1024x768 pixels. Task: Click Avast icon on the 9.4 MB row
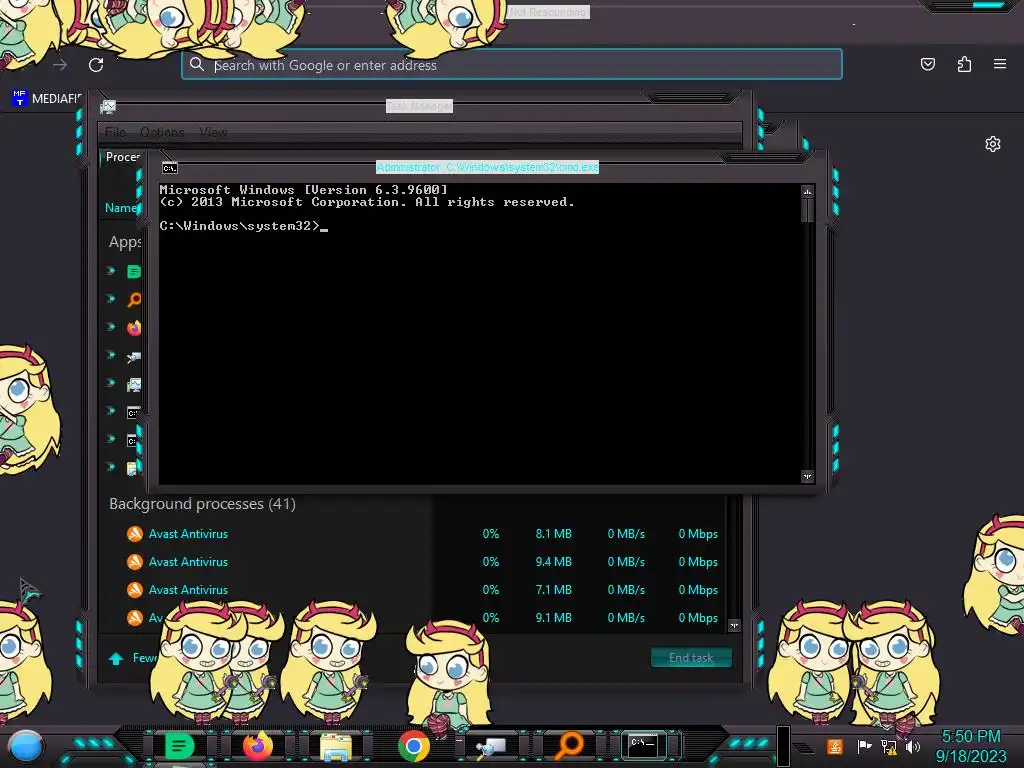(135, 562)
